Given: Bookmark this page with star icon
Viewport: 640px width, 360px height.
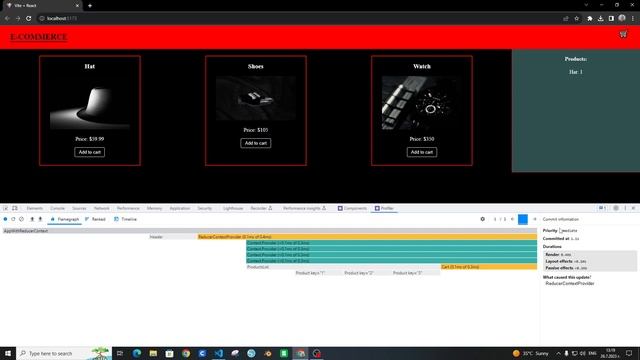Looking at the screenshot, I should [x=576, y=18].
